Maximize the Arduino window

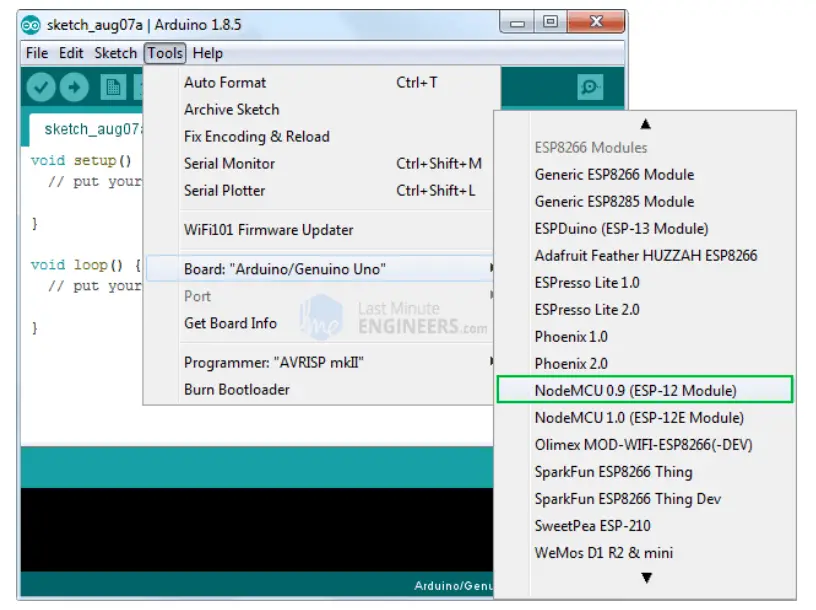click(x=550, y=22)
